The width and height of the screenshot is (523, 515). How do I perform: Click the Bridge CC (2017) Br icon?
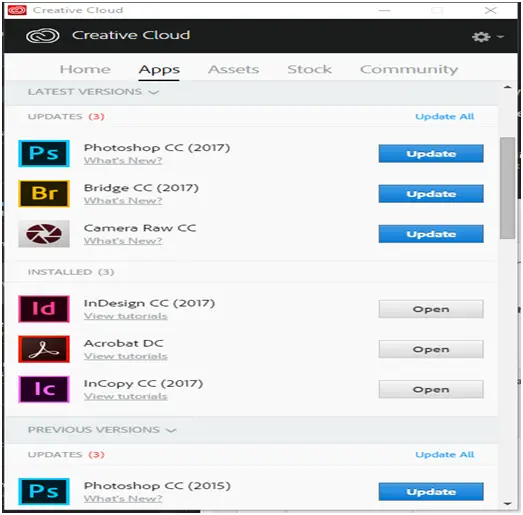point(44,193)
